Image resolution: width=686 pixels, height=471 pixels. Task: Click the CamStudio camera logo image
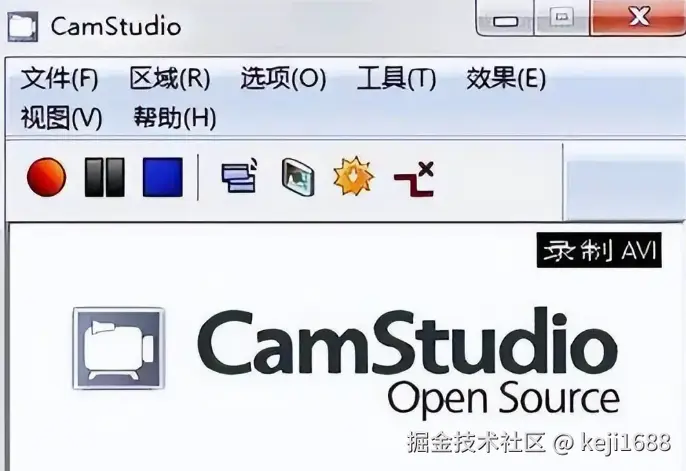click(119, 349)
